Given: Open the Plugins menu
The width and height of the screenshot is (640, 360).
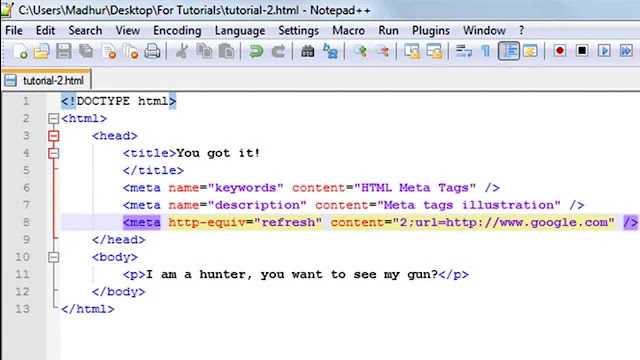Looking at the screenshot, I should (431, 31).
